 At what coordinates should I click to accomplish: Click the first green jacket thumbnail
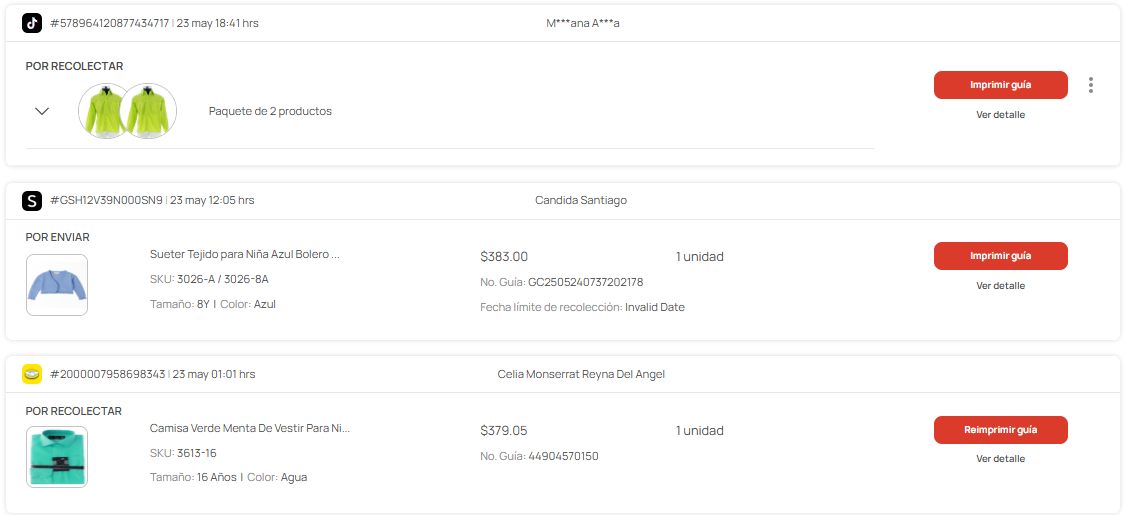(105, 111)
